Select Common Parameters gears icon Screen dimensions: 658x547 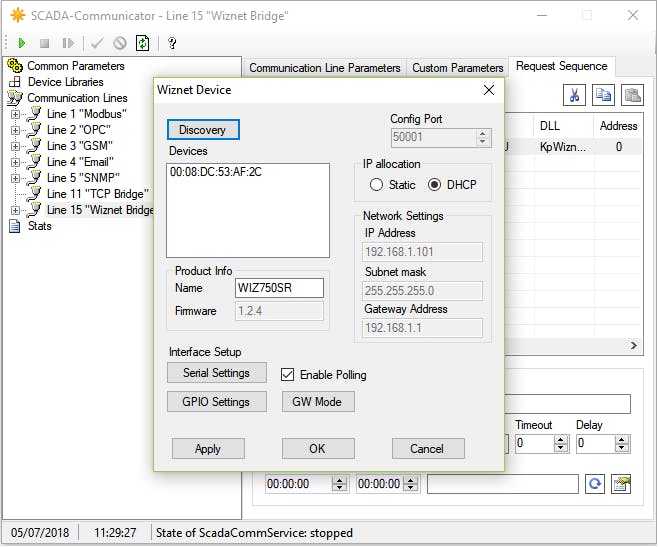(x=15, y=66)
